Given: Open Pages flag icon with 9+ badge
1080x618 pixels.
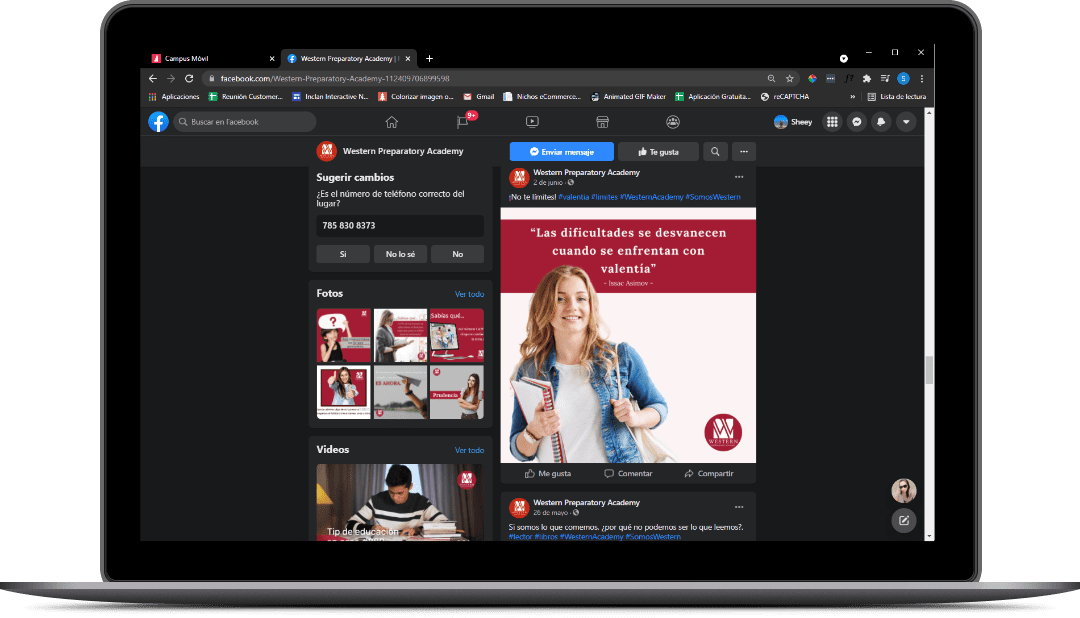Looking at the screenshot, I should (463, 122).
